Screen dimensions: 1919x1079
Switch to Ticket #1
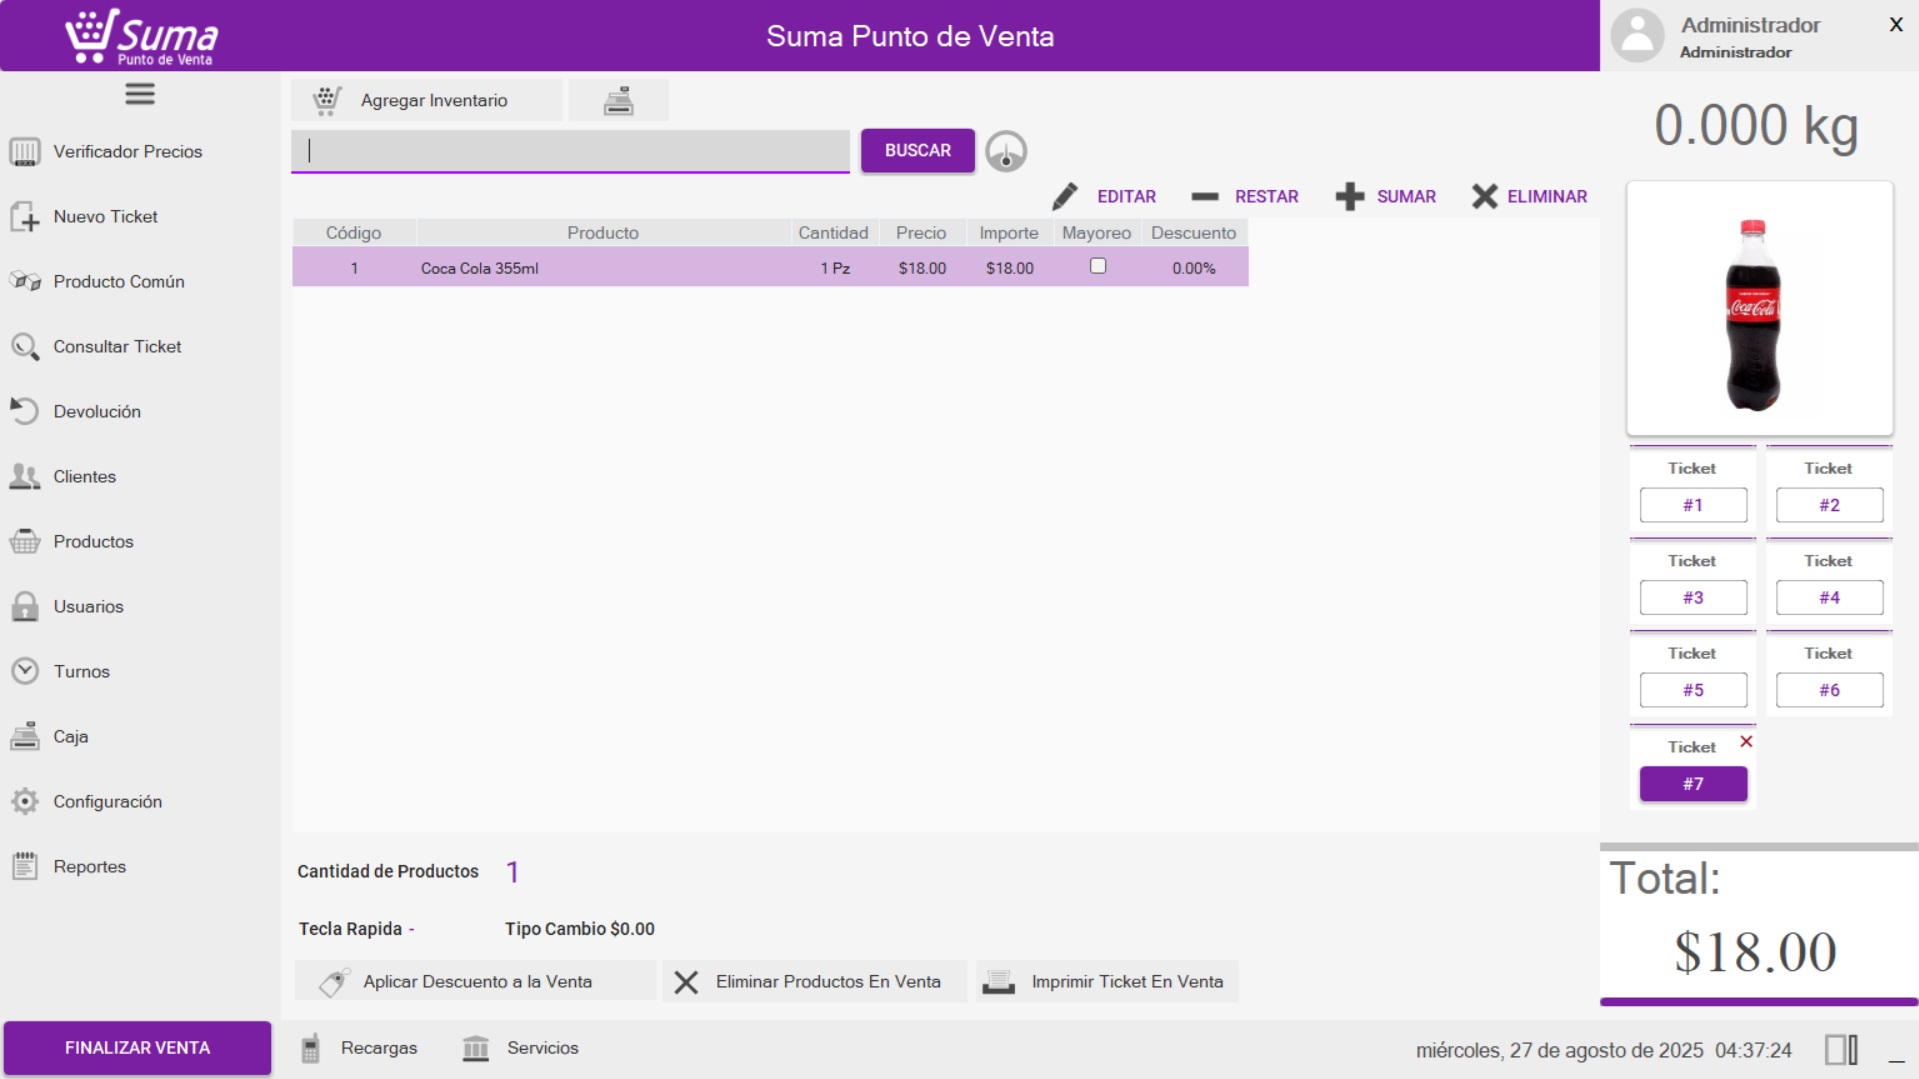click(1692, 505)
